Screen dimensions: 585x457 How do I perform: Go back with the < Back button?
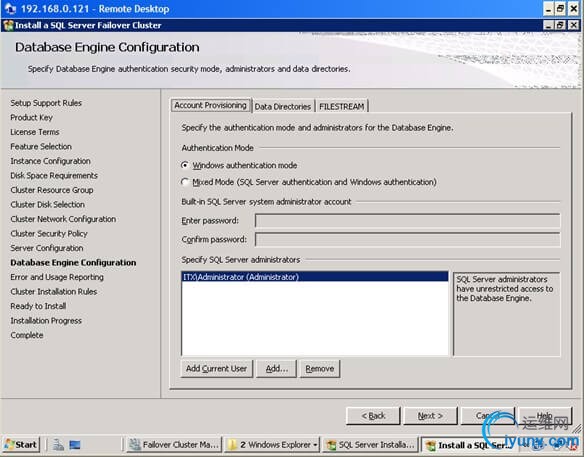373,416
